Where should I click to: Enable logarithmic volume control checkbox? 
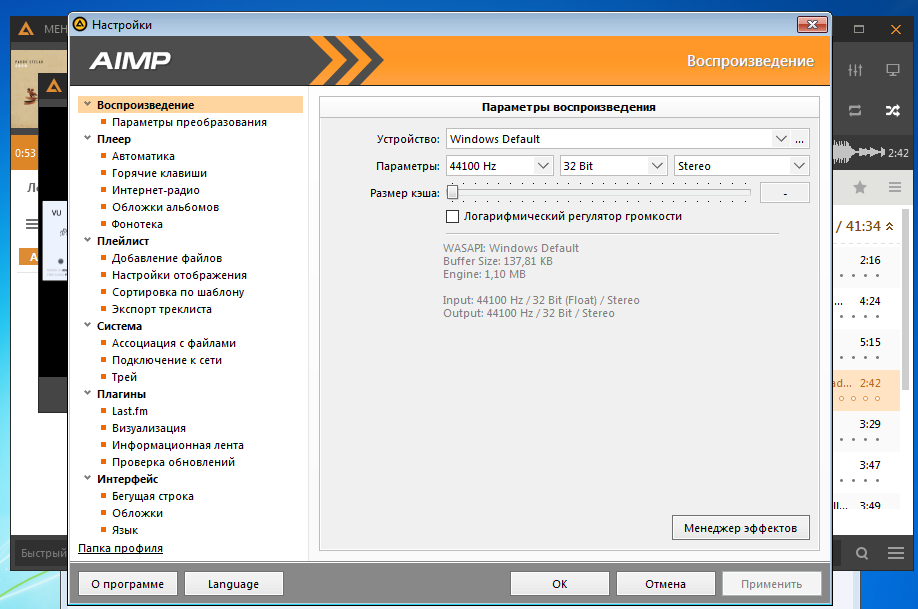pos(452,216)
